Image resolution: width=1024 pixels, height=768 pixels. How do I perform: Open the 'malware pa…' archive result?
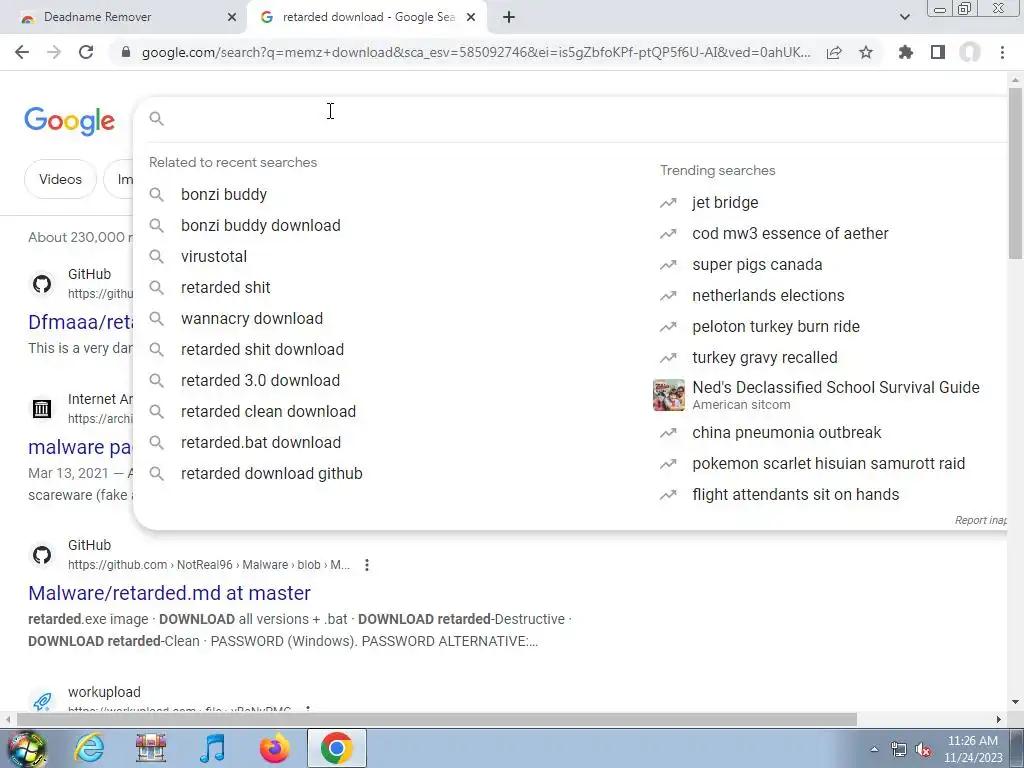(x=80, y=447)
